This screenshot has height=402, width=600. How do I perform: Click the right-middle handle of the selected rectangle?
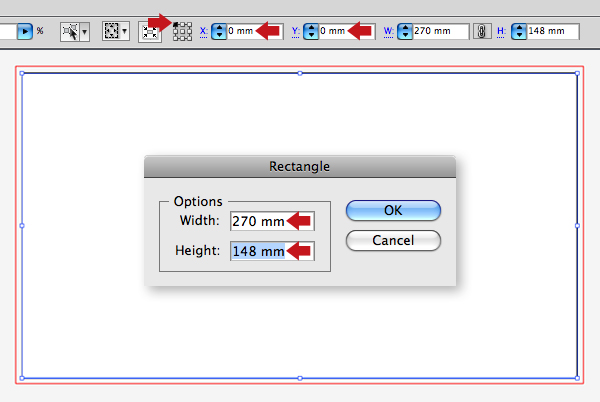[x=577, y=226]
